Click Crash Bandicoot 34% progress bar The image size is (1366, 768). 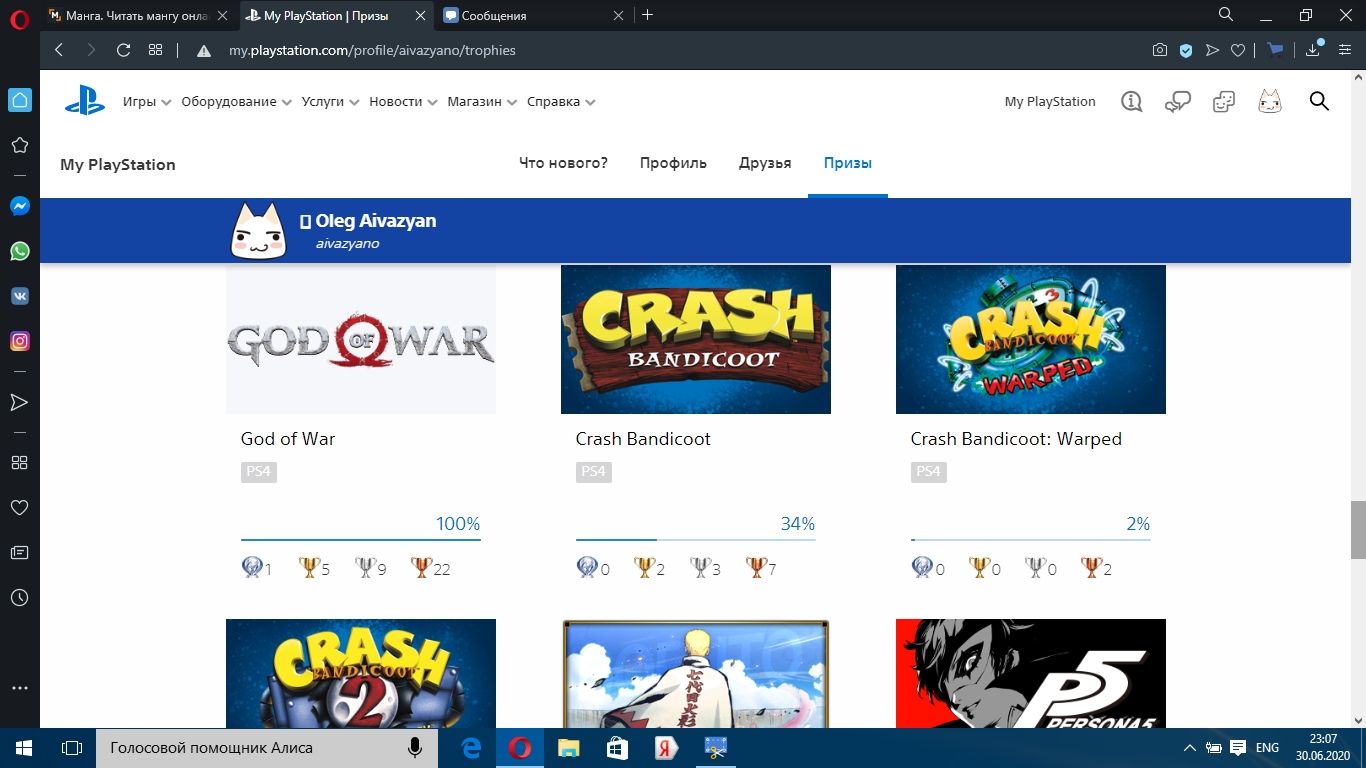pos(696,540)
